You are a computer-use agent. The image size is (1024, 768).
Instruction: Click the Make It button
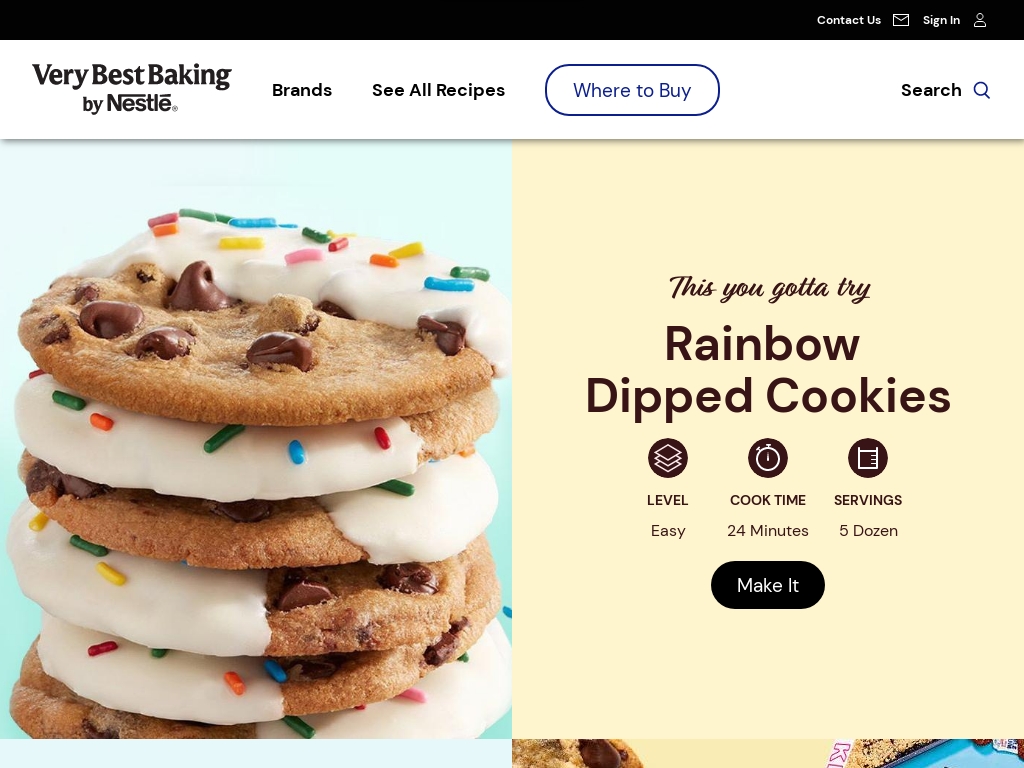click(767, 585)
